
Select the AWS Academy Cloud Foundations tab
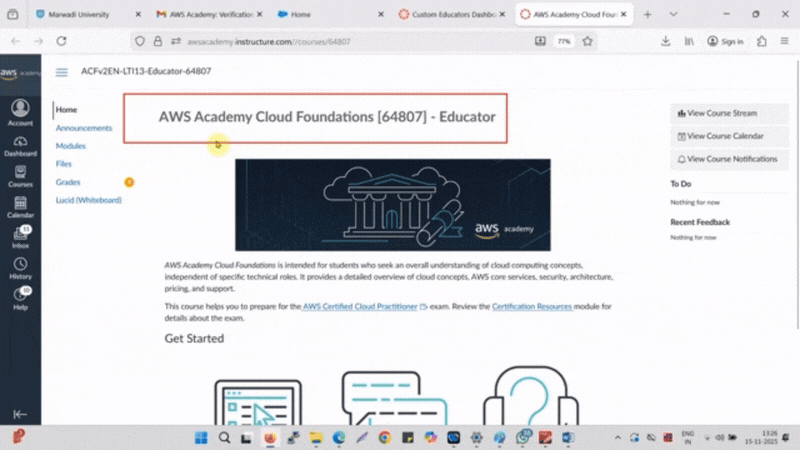(x=575, y=14)
